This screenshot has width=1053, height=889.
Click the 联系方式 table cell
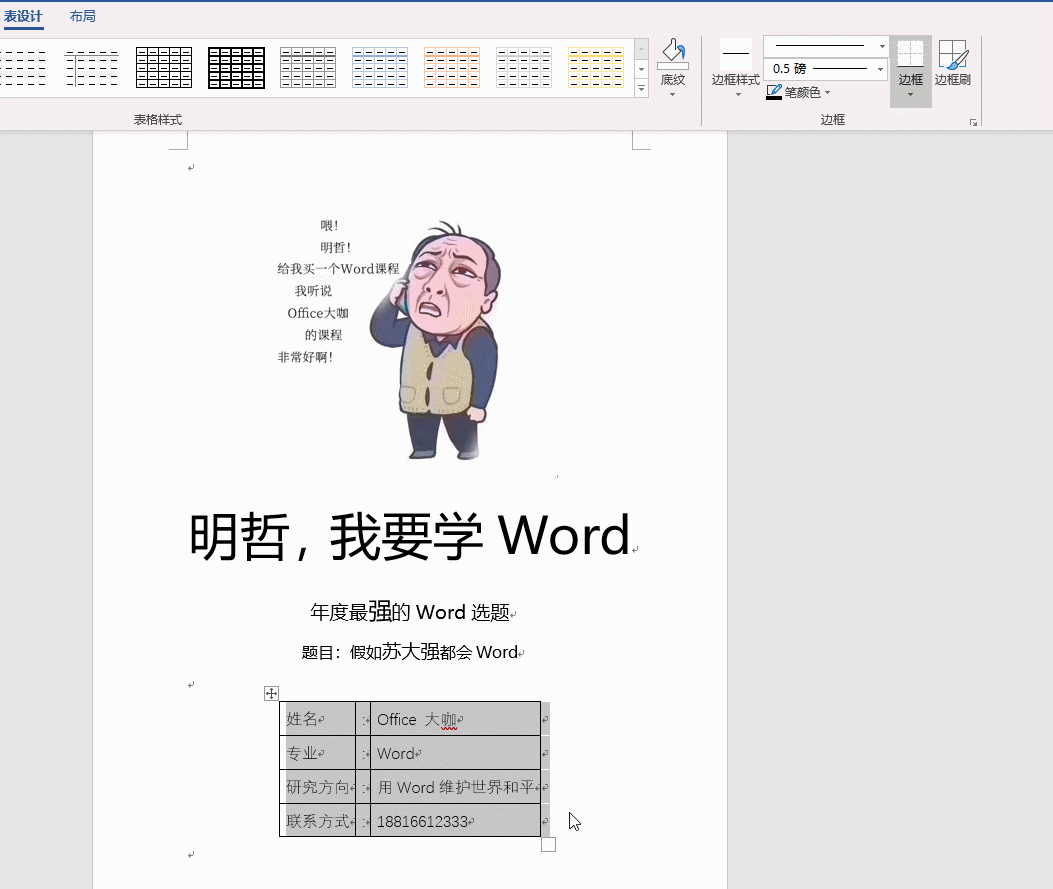tap(318, 821)
